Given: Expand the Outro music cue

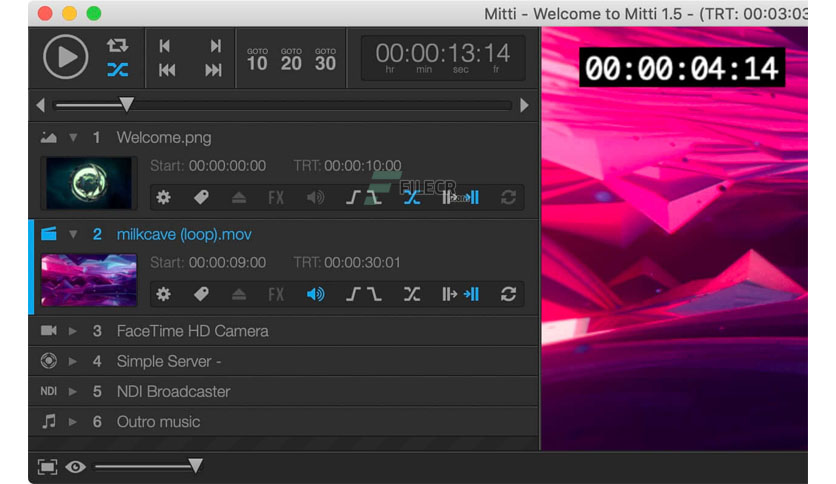Looking at the screenshot, I should point(73,422).
